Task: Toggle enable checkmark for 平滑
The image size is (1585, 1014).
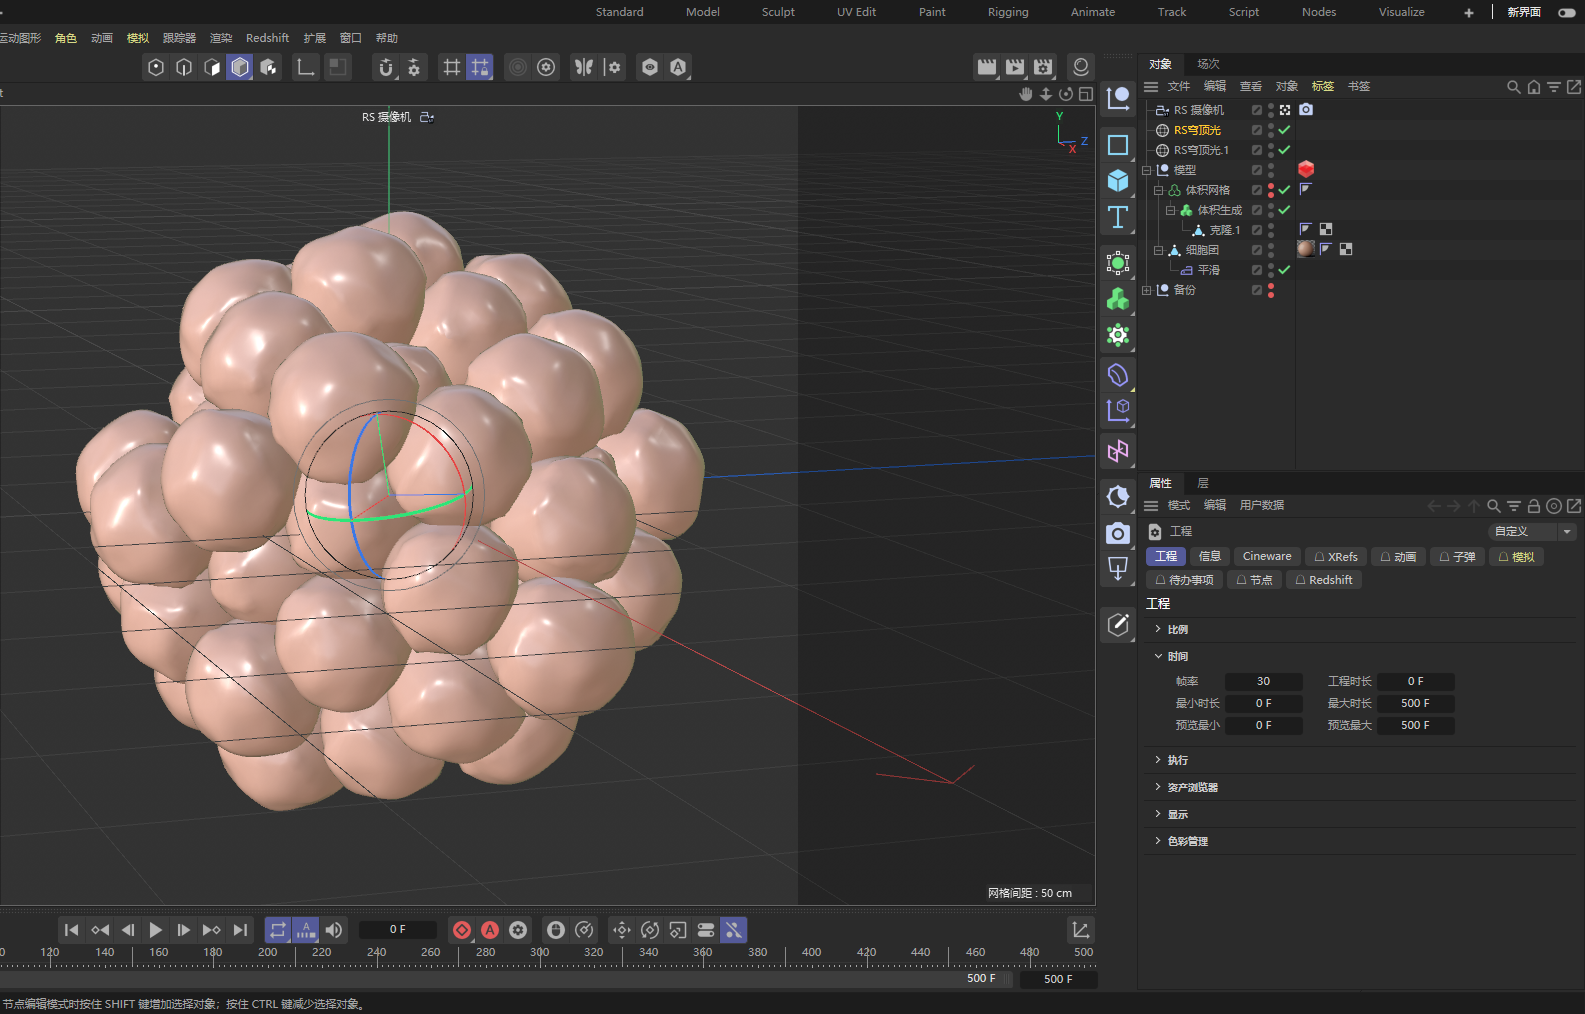Action: 1284,270
